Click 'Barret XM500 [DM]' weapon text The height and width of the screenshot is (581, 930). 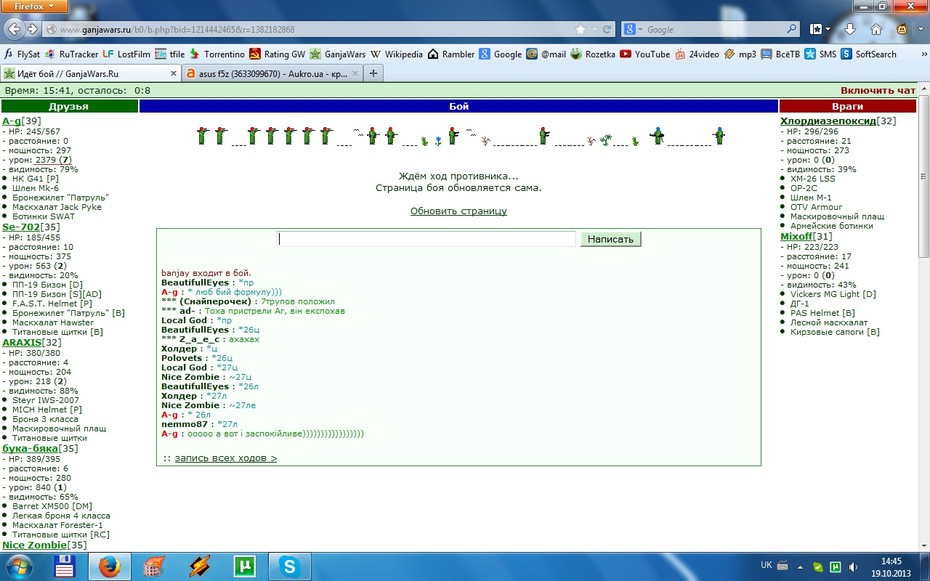click(x=52, y=506)
